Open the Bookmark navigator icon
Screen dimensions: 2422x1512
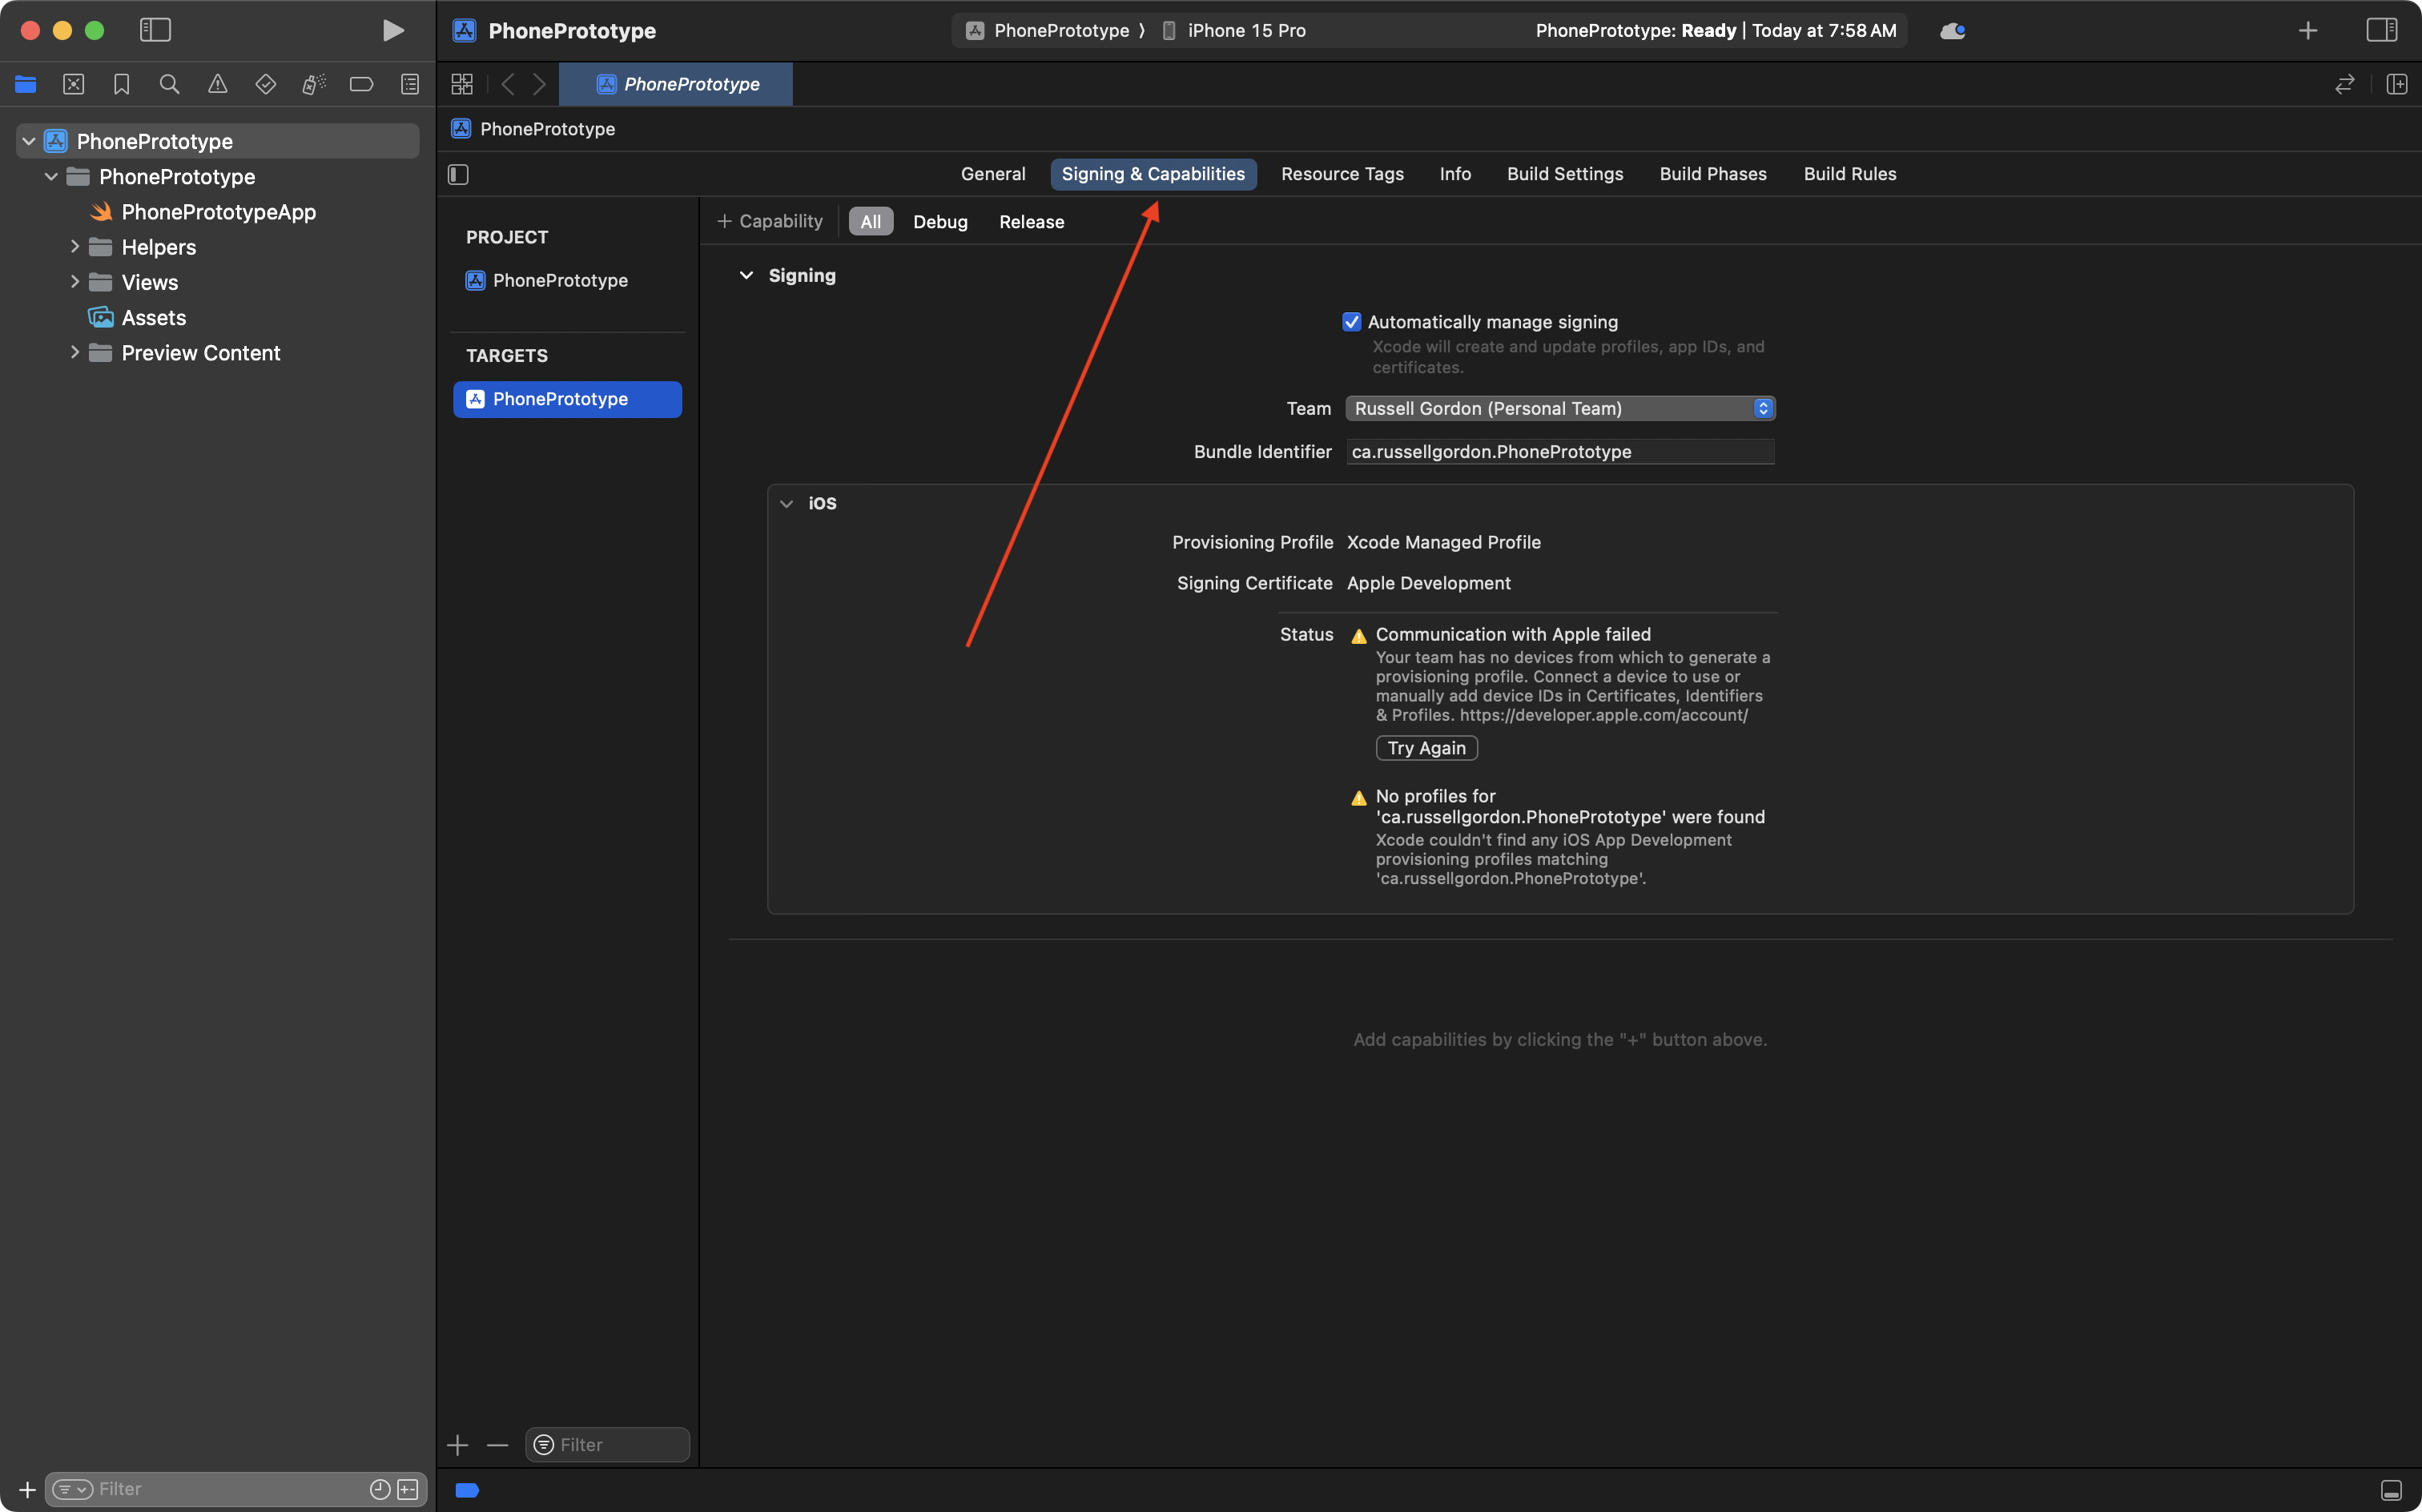(121, 84)
